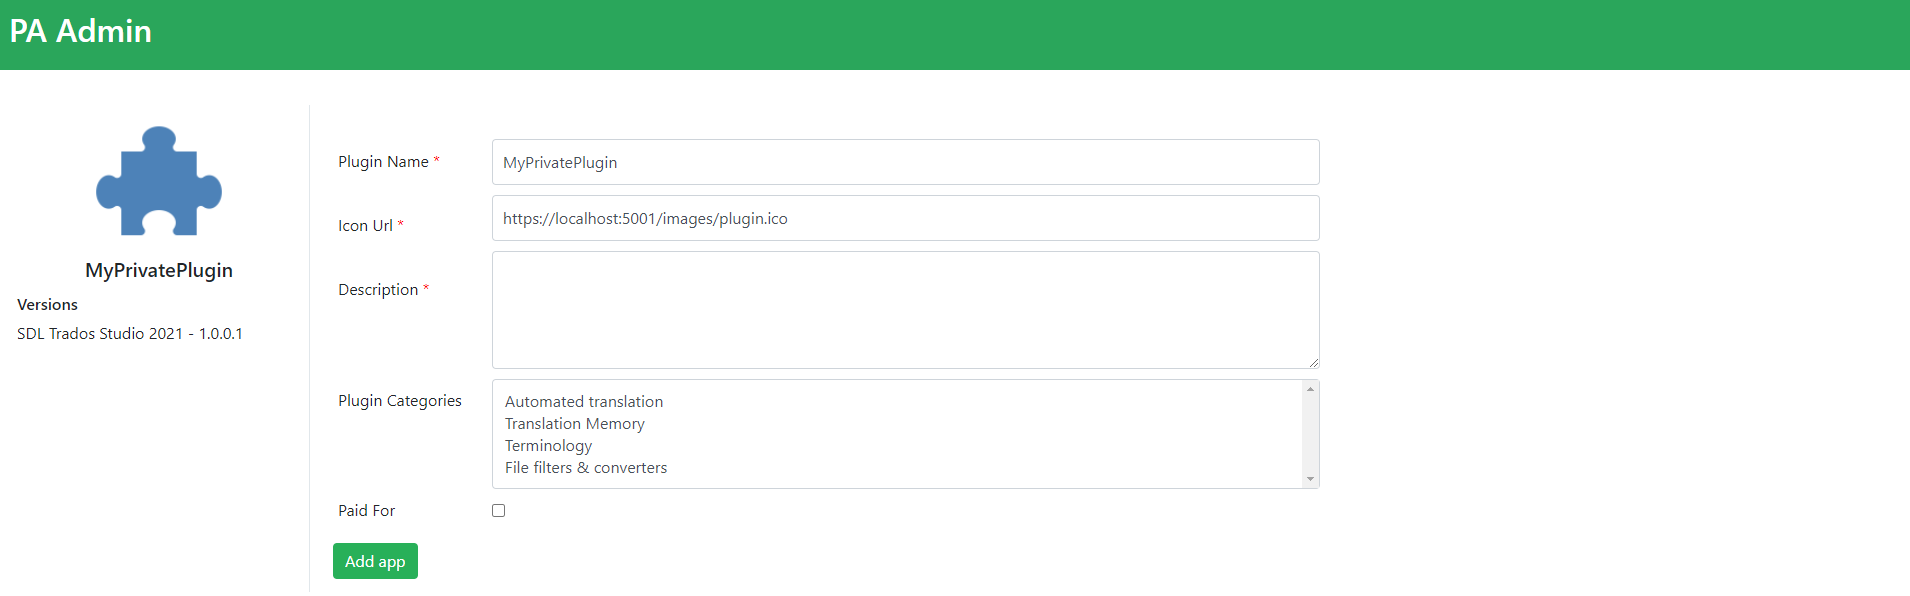Click the Paid For label

366,511
